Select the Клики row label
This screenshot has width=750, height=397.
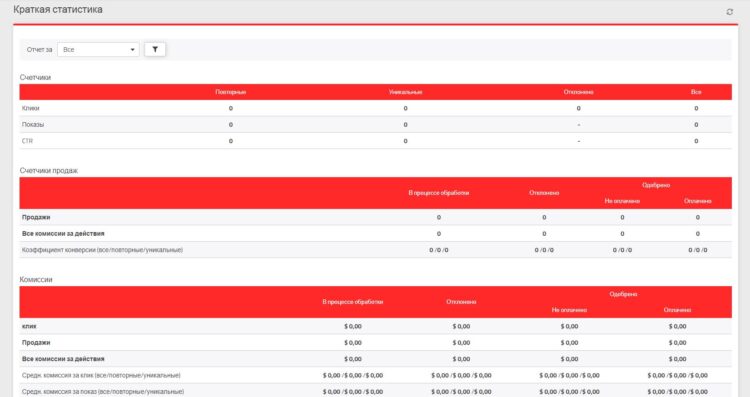pyautogui.click(x=31, y=108)
